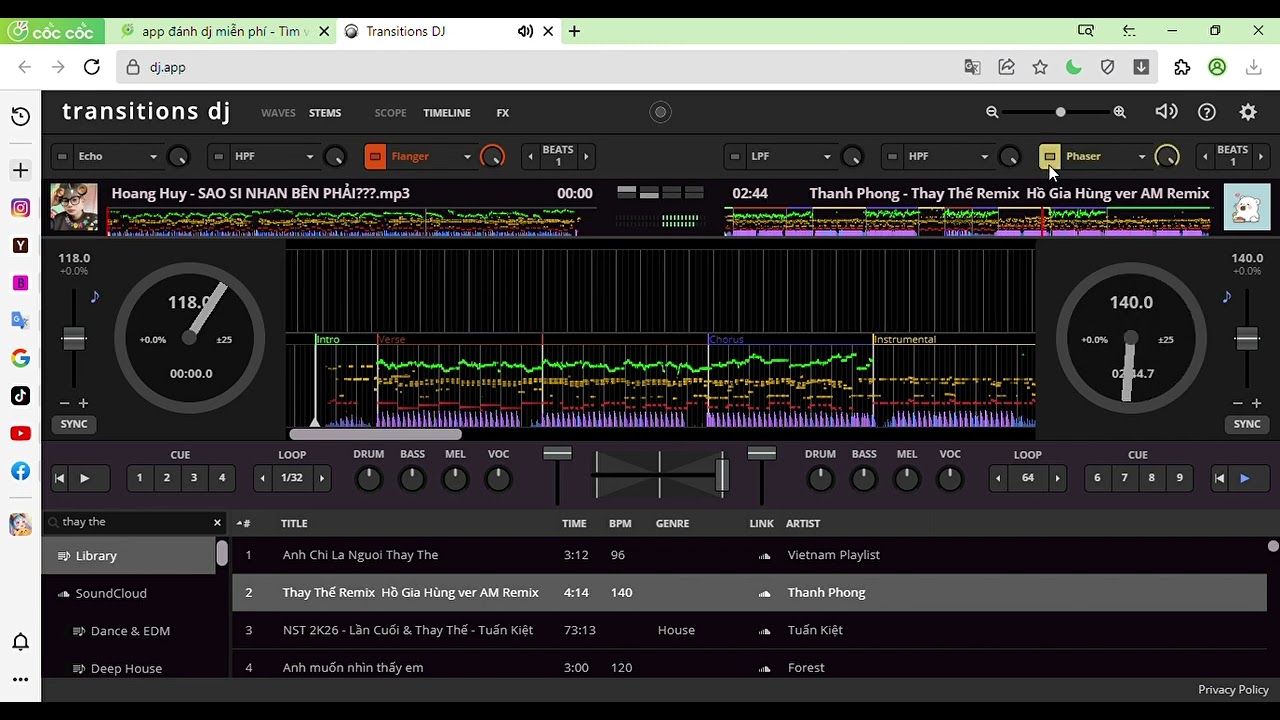Sort the track list by BPM column
The width and height of the screenshot is (1280, 720).
(x=620, y=523)
